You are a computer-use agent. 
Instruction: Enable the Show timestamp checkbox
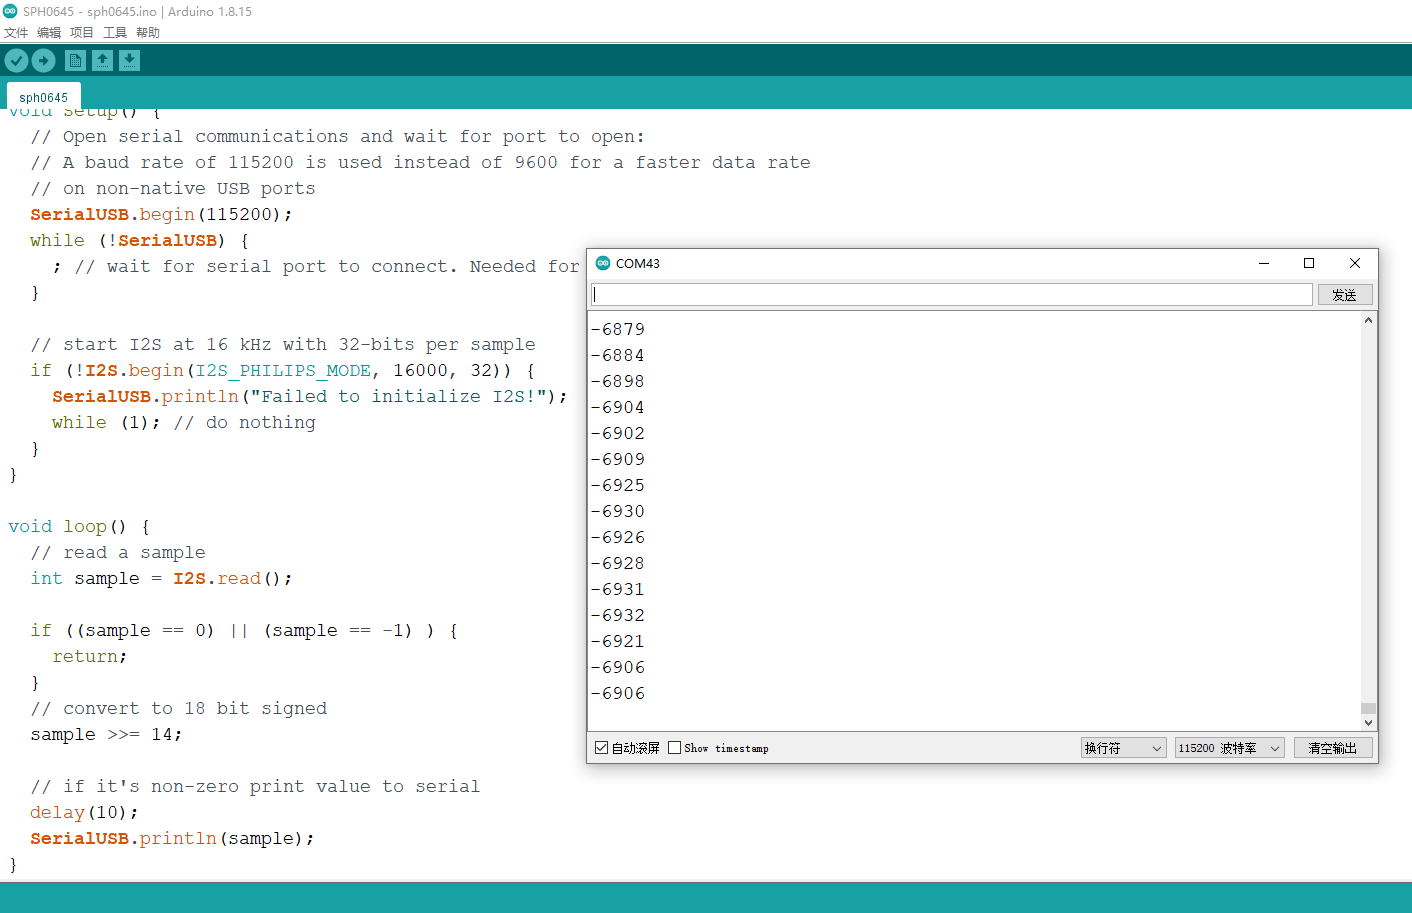[x=675, y=748]
